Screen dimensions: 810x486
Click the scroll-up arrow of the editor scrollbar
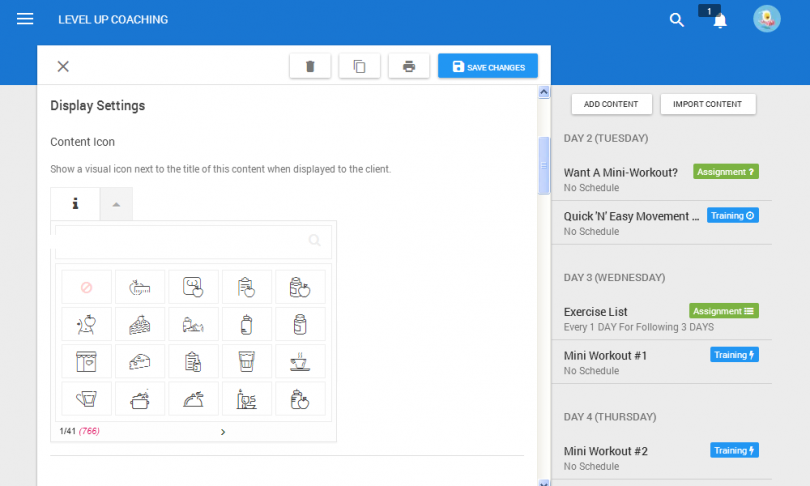coord(543,92)
